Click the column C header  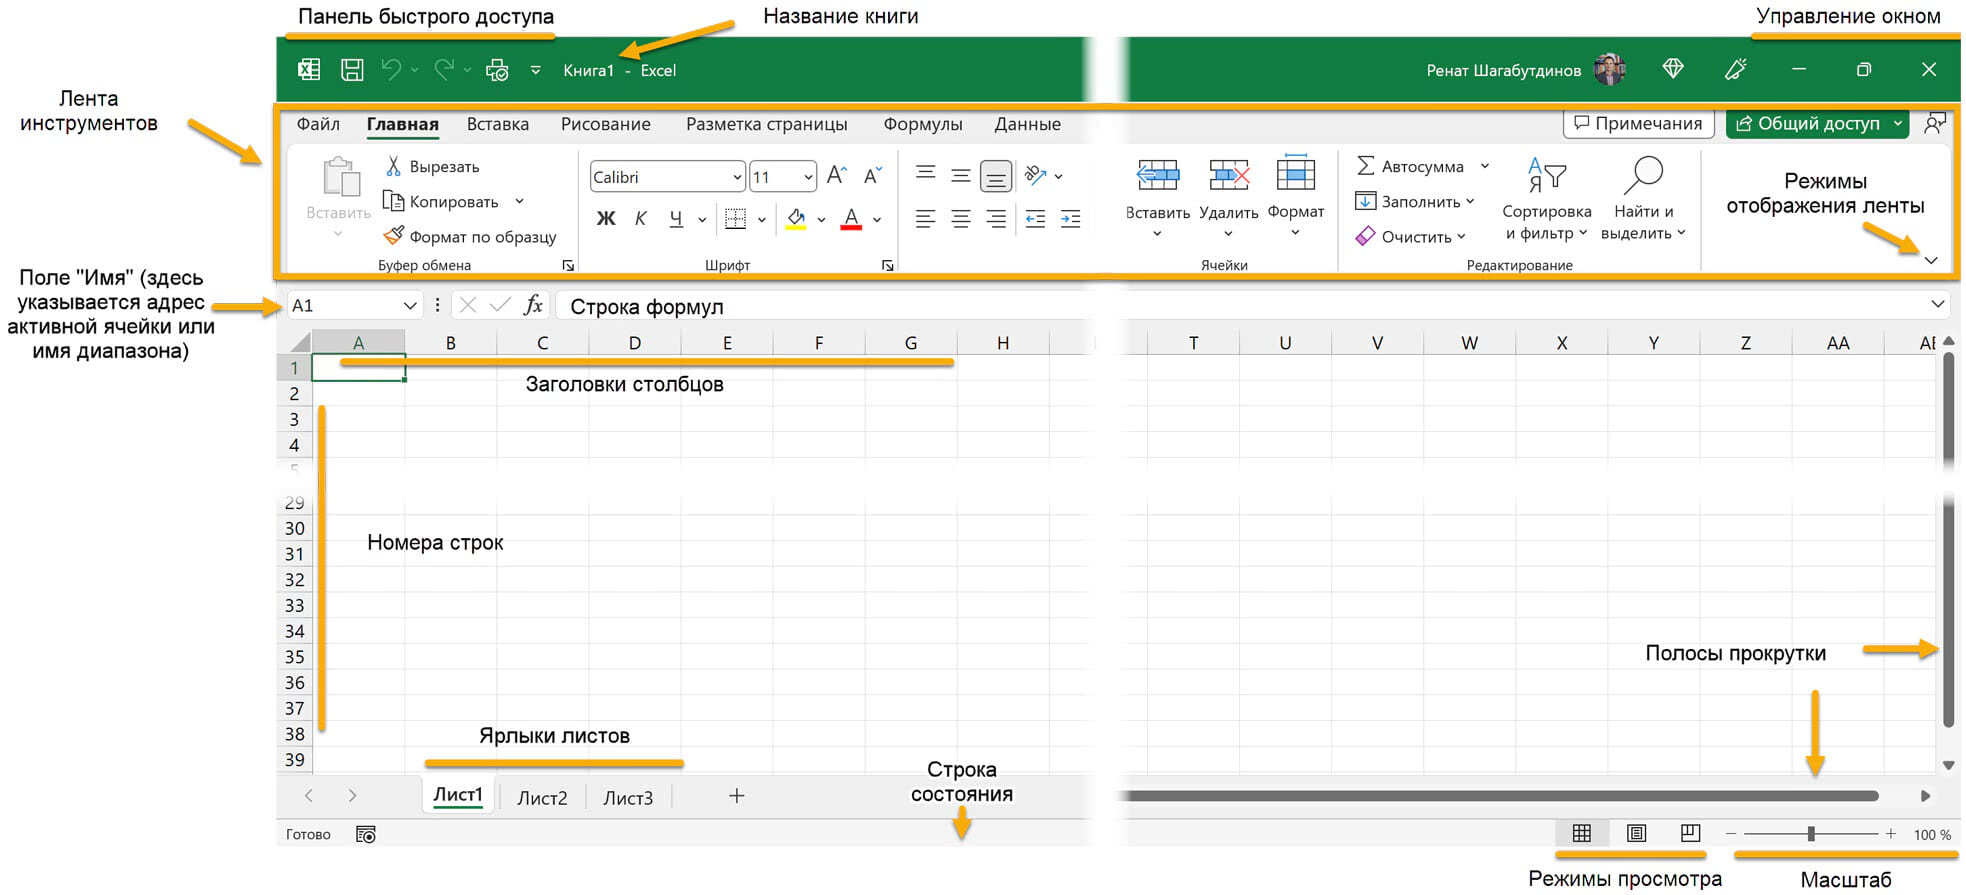pos(542,343)
